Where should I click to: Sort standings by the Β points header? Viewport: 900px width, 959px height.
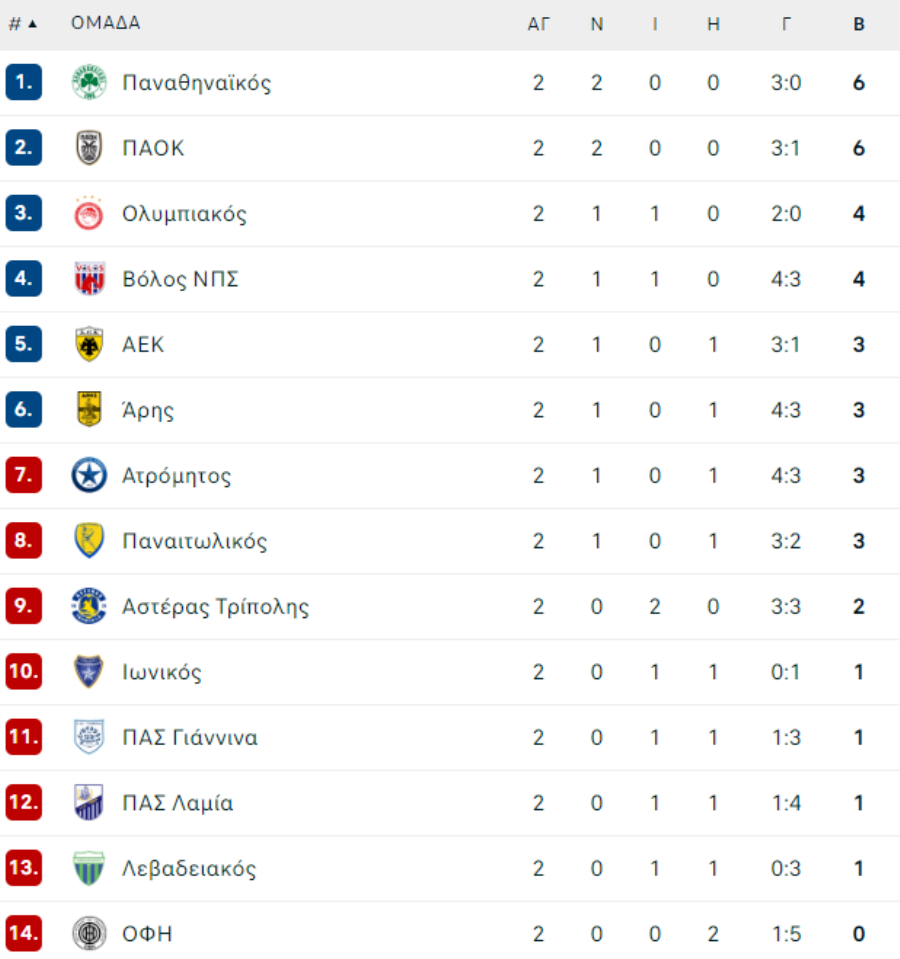click(859, 24)
